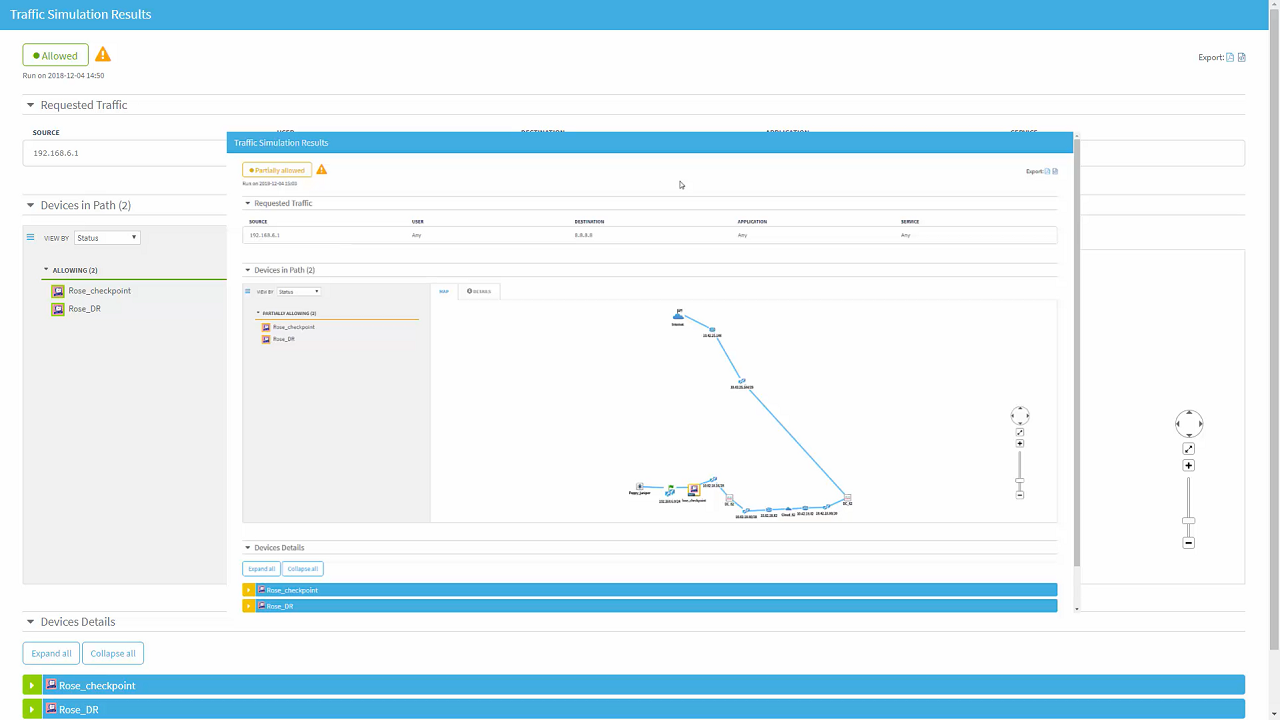Click the pan compass control in the background map
The image size is (1280, 720).
tap(1189, 424)
